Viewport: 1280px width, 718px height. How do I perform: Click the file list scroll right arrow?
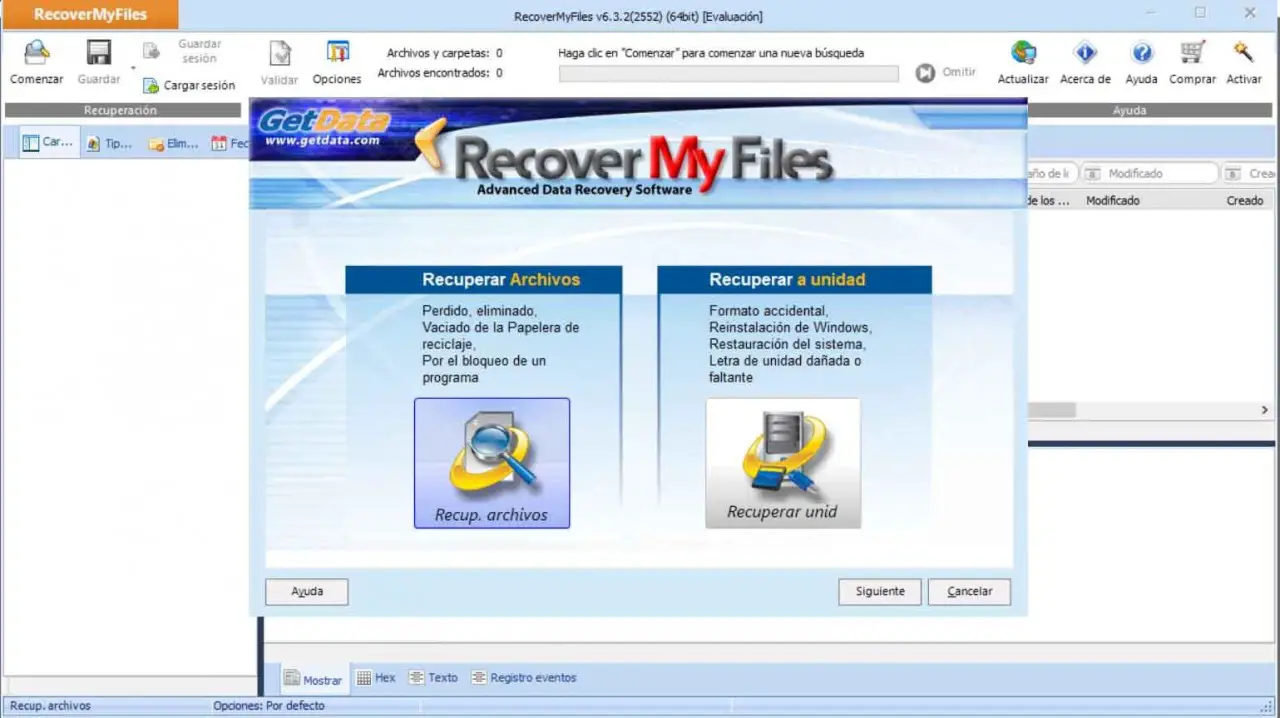click(1265, 410)
